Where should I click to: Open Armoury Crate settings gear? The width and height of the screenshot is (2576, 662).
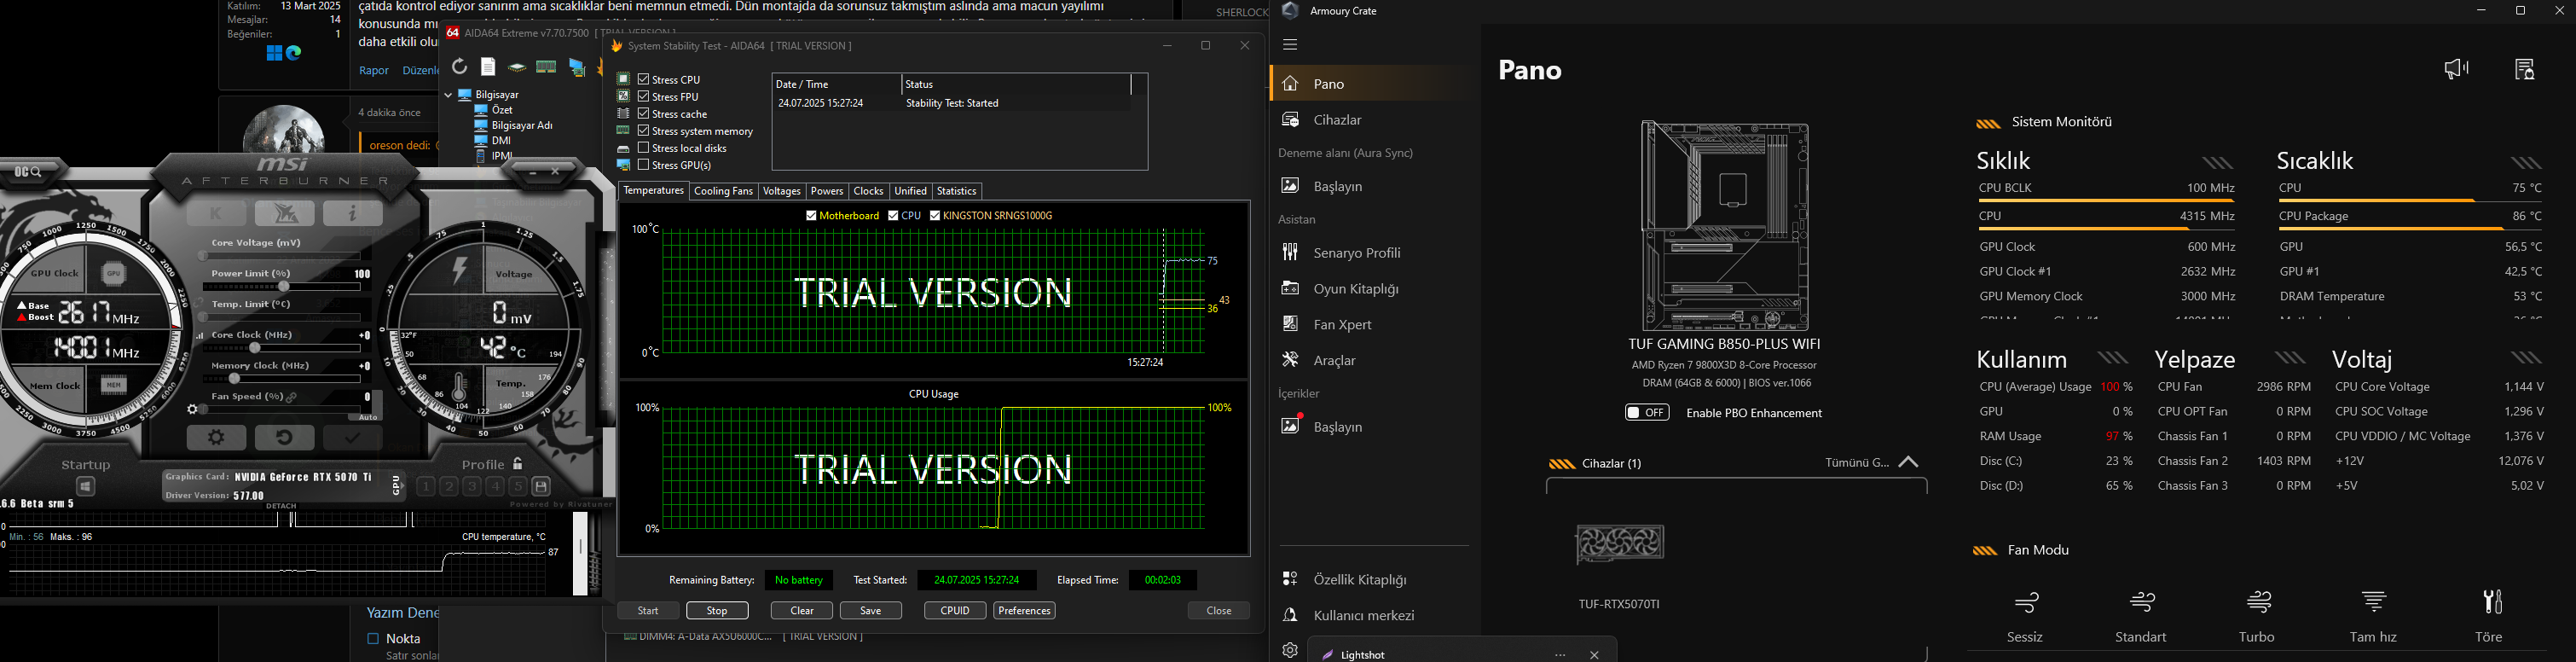[1290, 650]
